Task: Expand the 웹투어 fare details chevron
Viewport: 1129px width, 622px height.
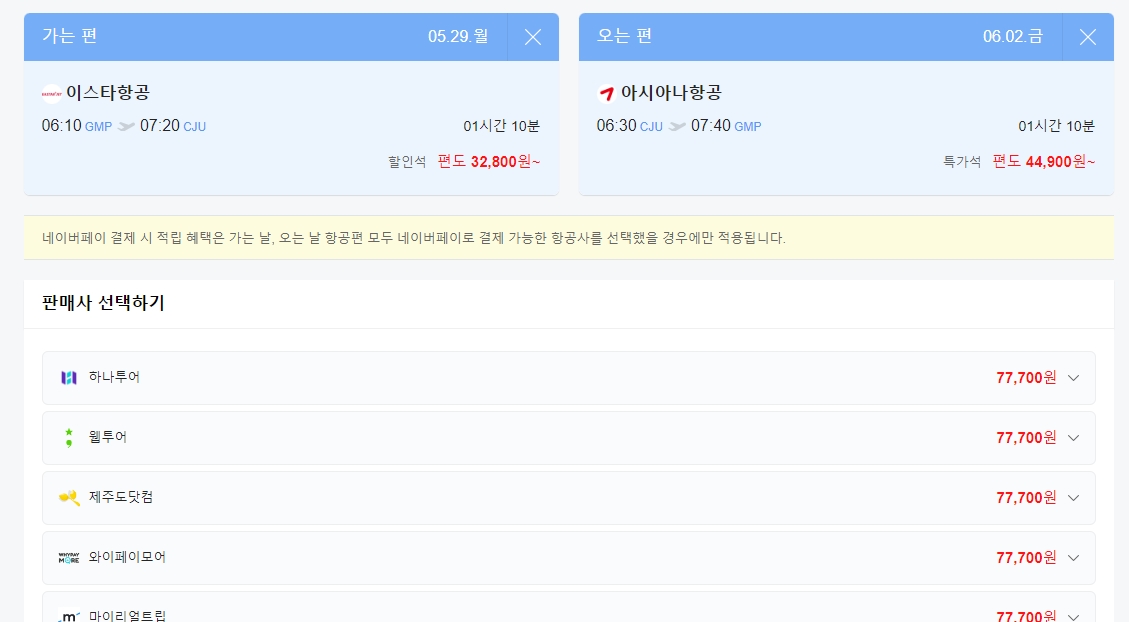Action: coord(1073,437)
